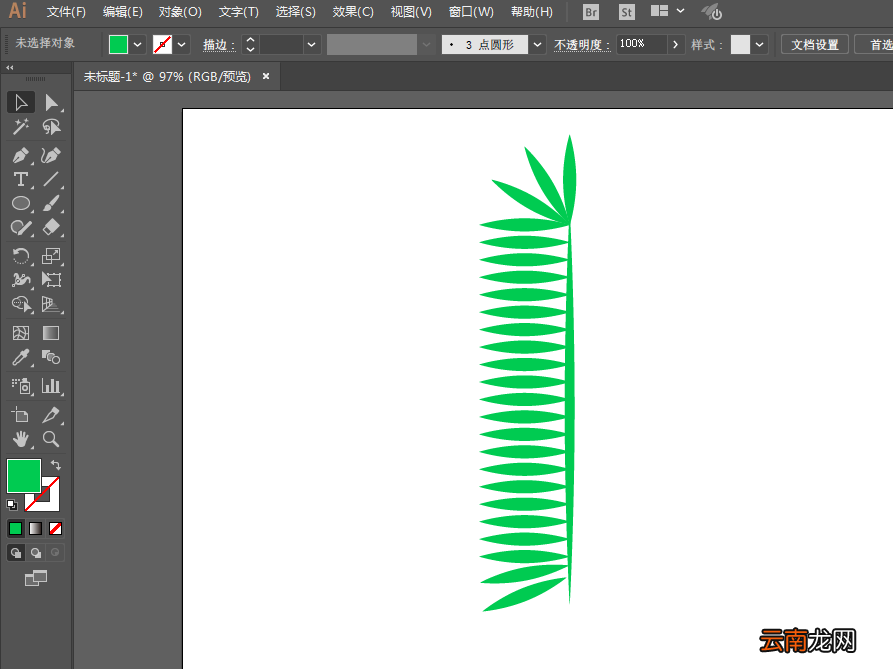Swap fill and stroke colors

(x=56, y=465)
